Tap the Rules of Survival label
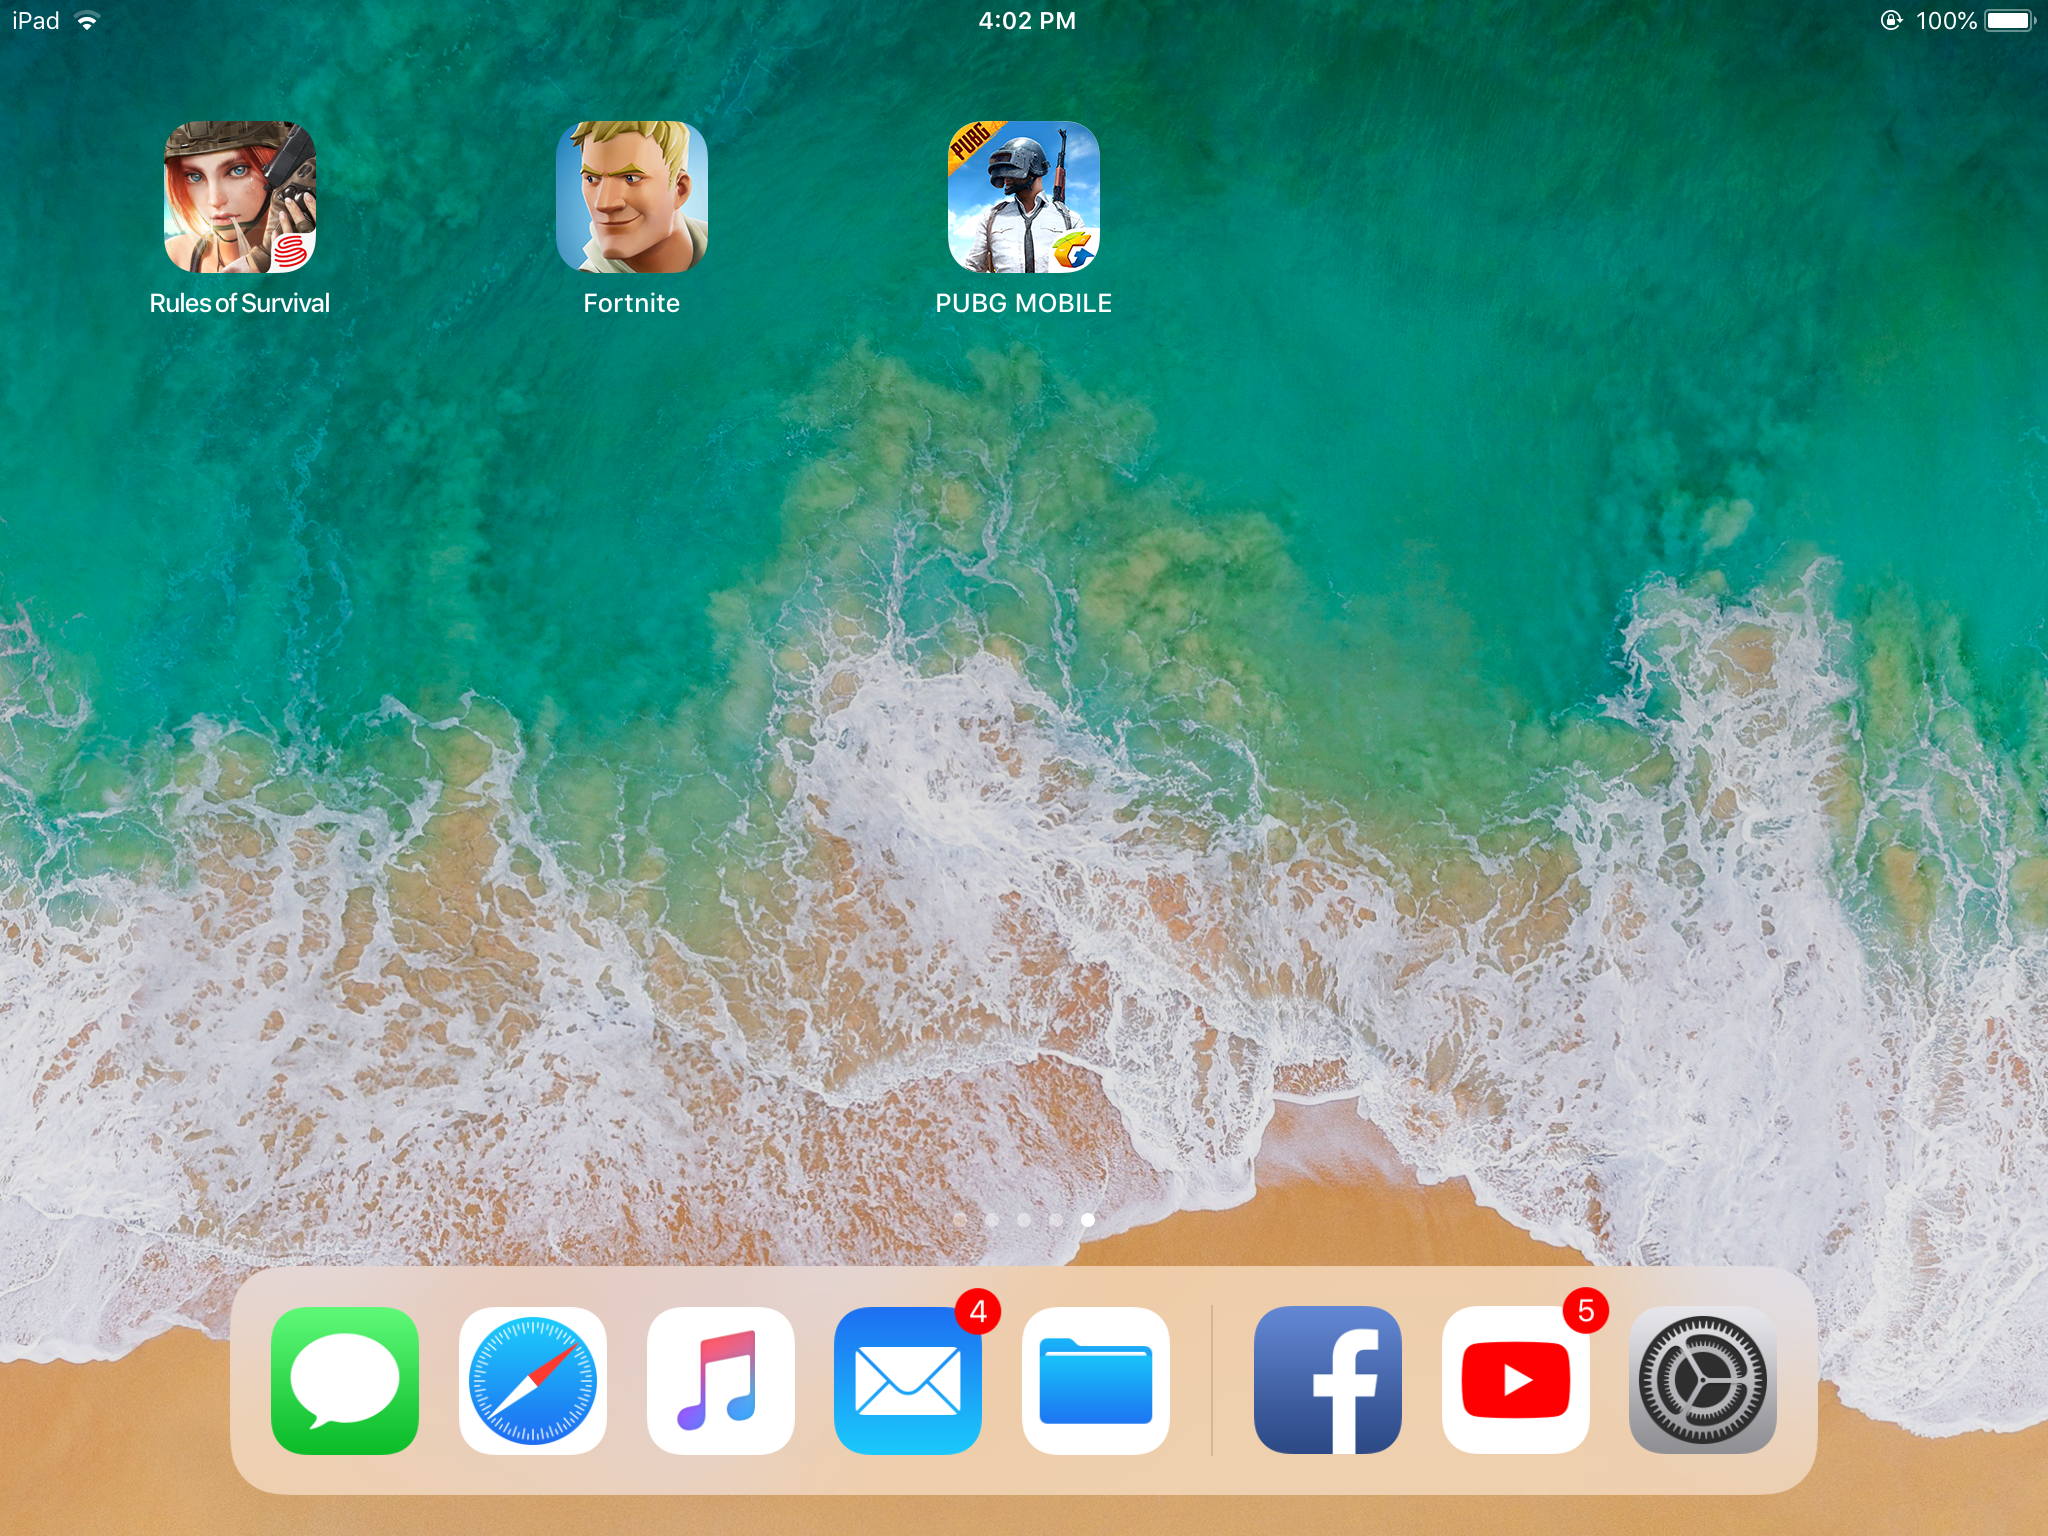The height and width of the screenshot is (1536, 2048). 240,303
